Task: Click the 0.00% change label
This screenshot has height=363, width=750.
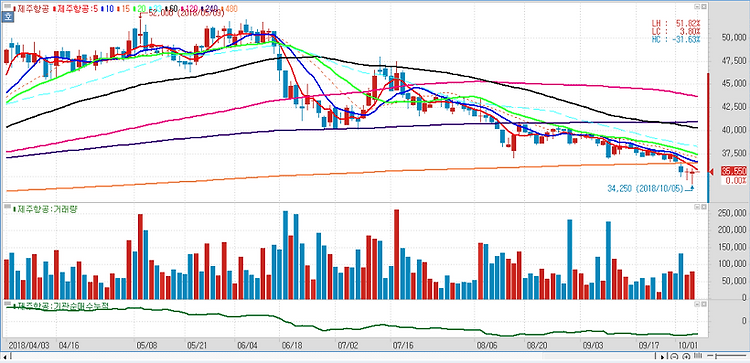Action: (x=736, y=181)
